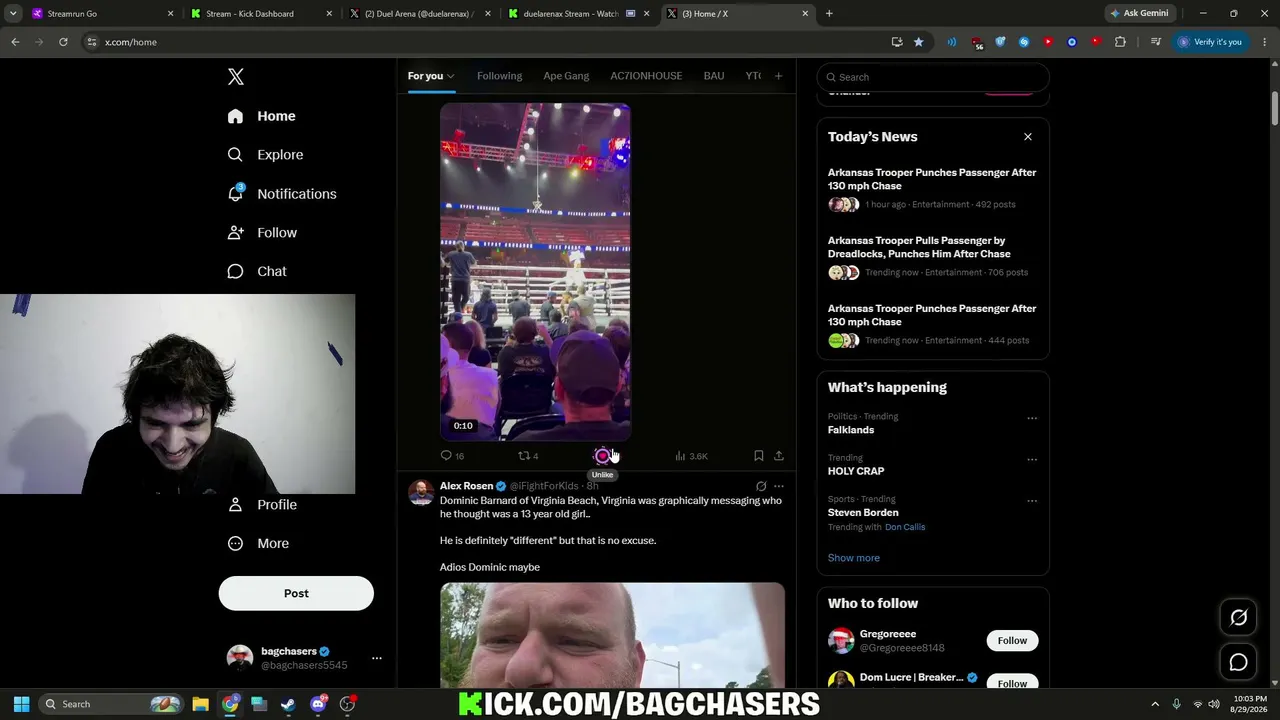This screenshot has width=1280, height=720.
Task: Open the floating Grok button
Action: (1238, 618)
